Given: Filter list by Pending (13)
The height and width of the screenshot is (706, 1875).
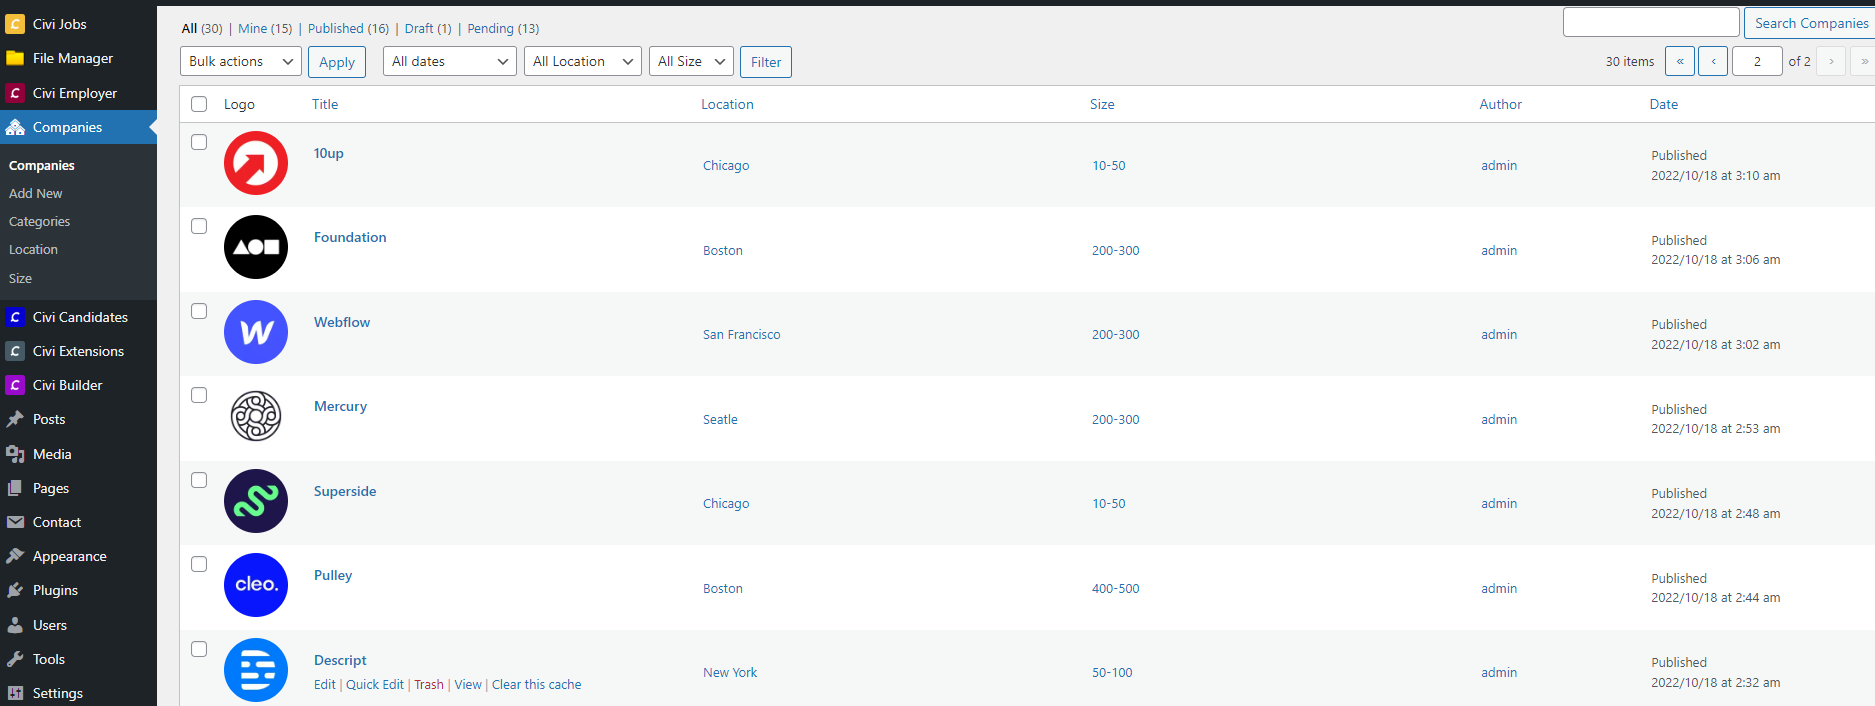Looking at the screenshot, I should [x=503, y=28].
